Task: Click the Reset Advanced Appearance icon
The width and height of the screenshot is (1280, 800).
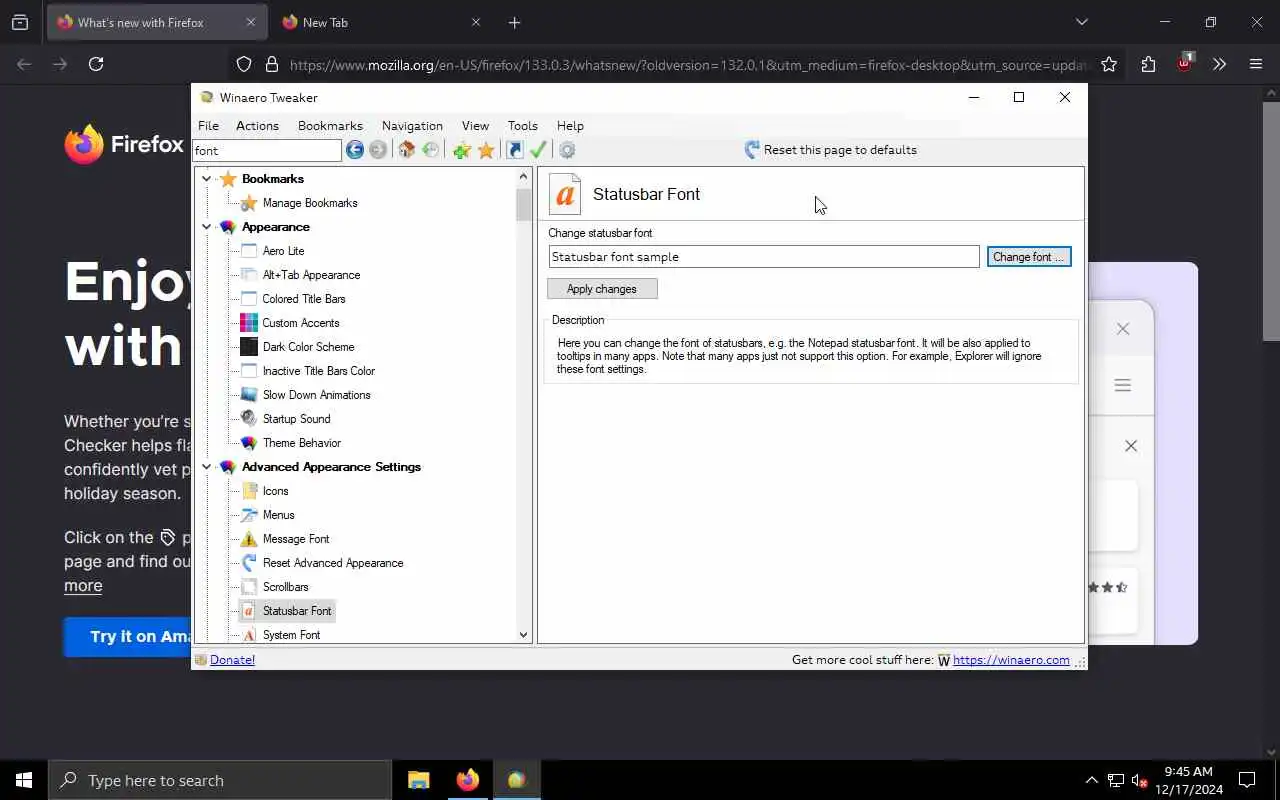Action: pos(249,563)
